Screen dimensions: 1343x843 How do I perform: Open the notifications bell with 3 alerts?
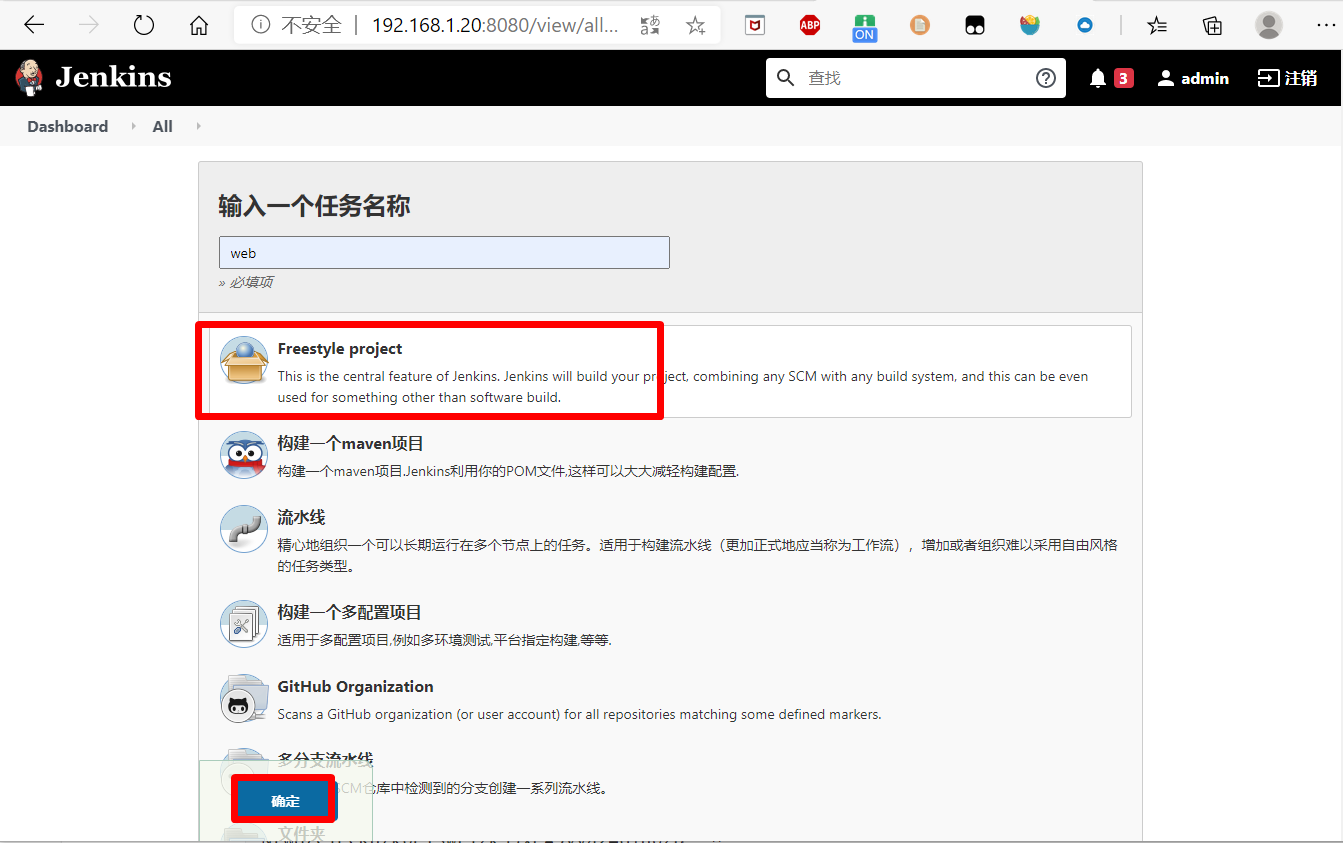pos(1110,78)
